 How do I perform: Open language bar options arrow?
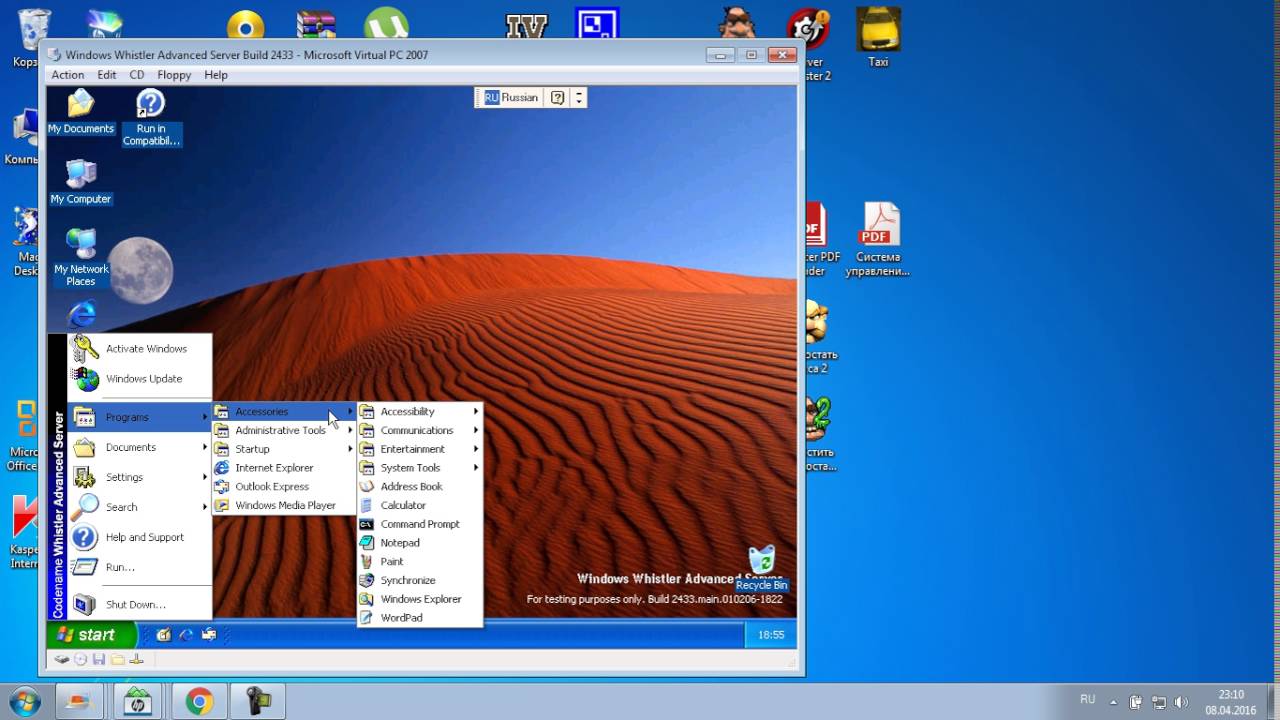coord(578,97)
